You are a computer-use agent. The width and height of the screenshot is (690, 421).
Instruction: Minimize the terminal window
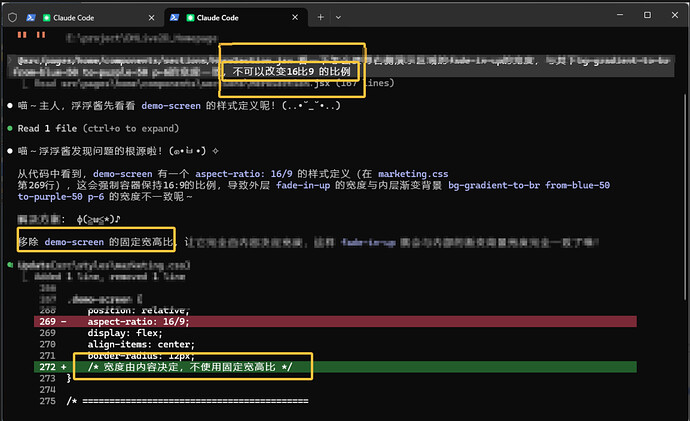620,15
